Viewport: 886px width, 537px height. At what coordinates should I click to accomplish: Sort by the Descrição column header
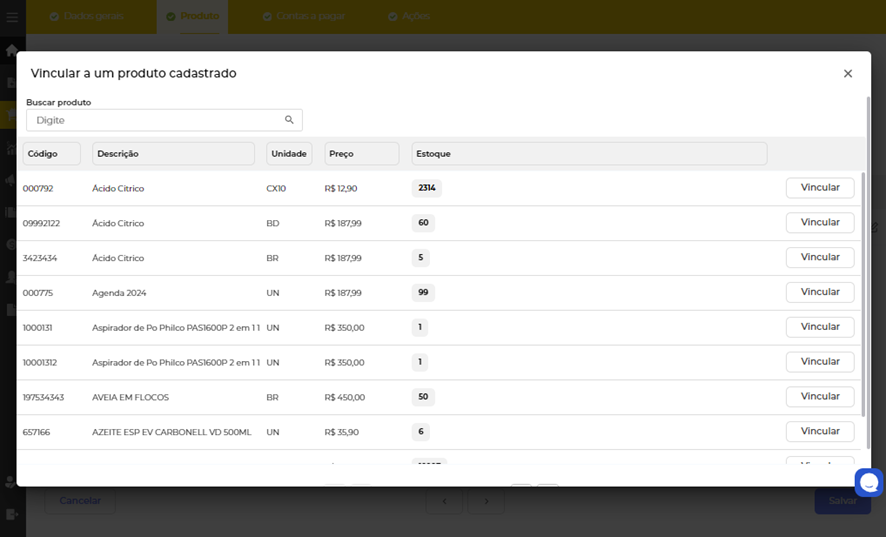coord(173,154)
